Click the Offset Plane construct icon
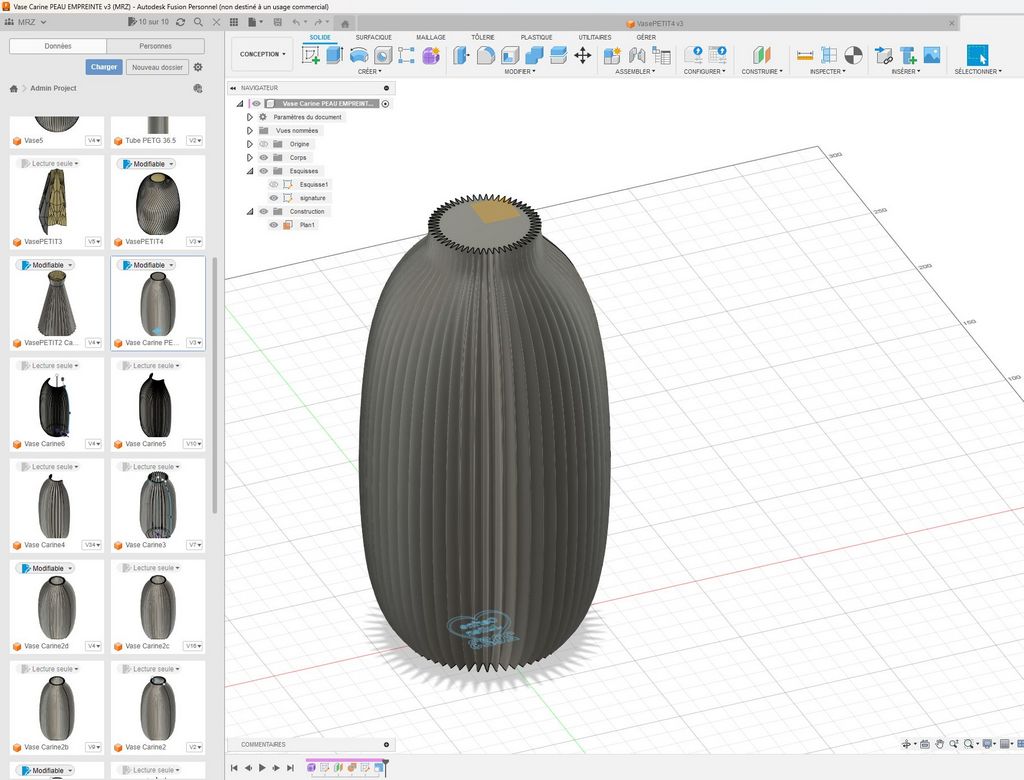 tap(761, 55)
